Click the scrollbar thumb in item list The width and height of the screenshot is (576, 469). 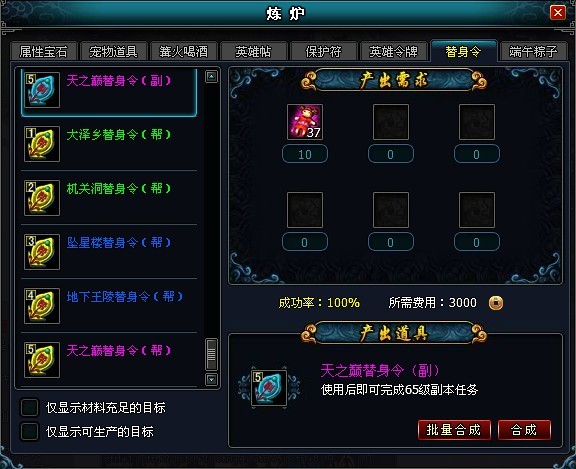point(211,354)
